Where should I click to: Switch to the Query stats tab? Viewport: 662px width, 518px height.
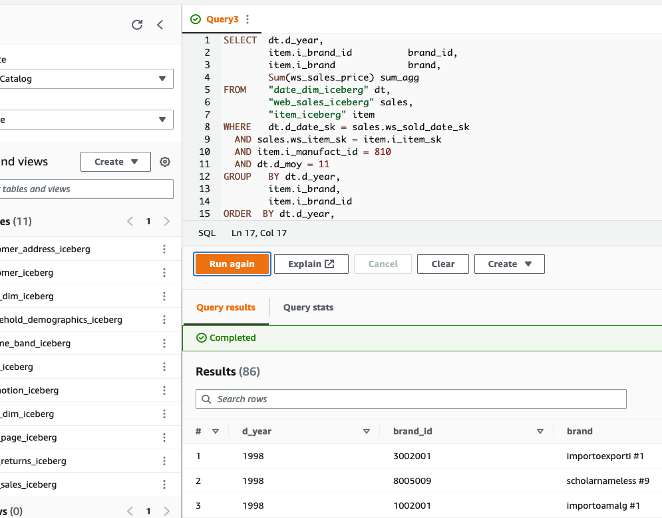(x=308, y=308)
